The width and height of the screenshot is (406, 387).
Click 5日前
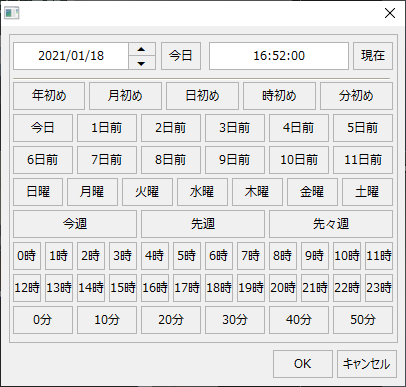click(363, 128)
